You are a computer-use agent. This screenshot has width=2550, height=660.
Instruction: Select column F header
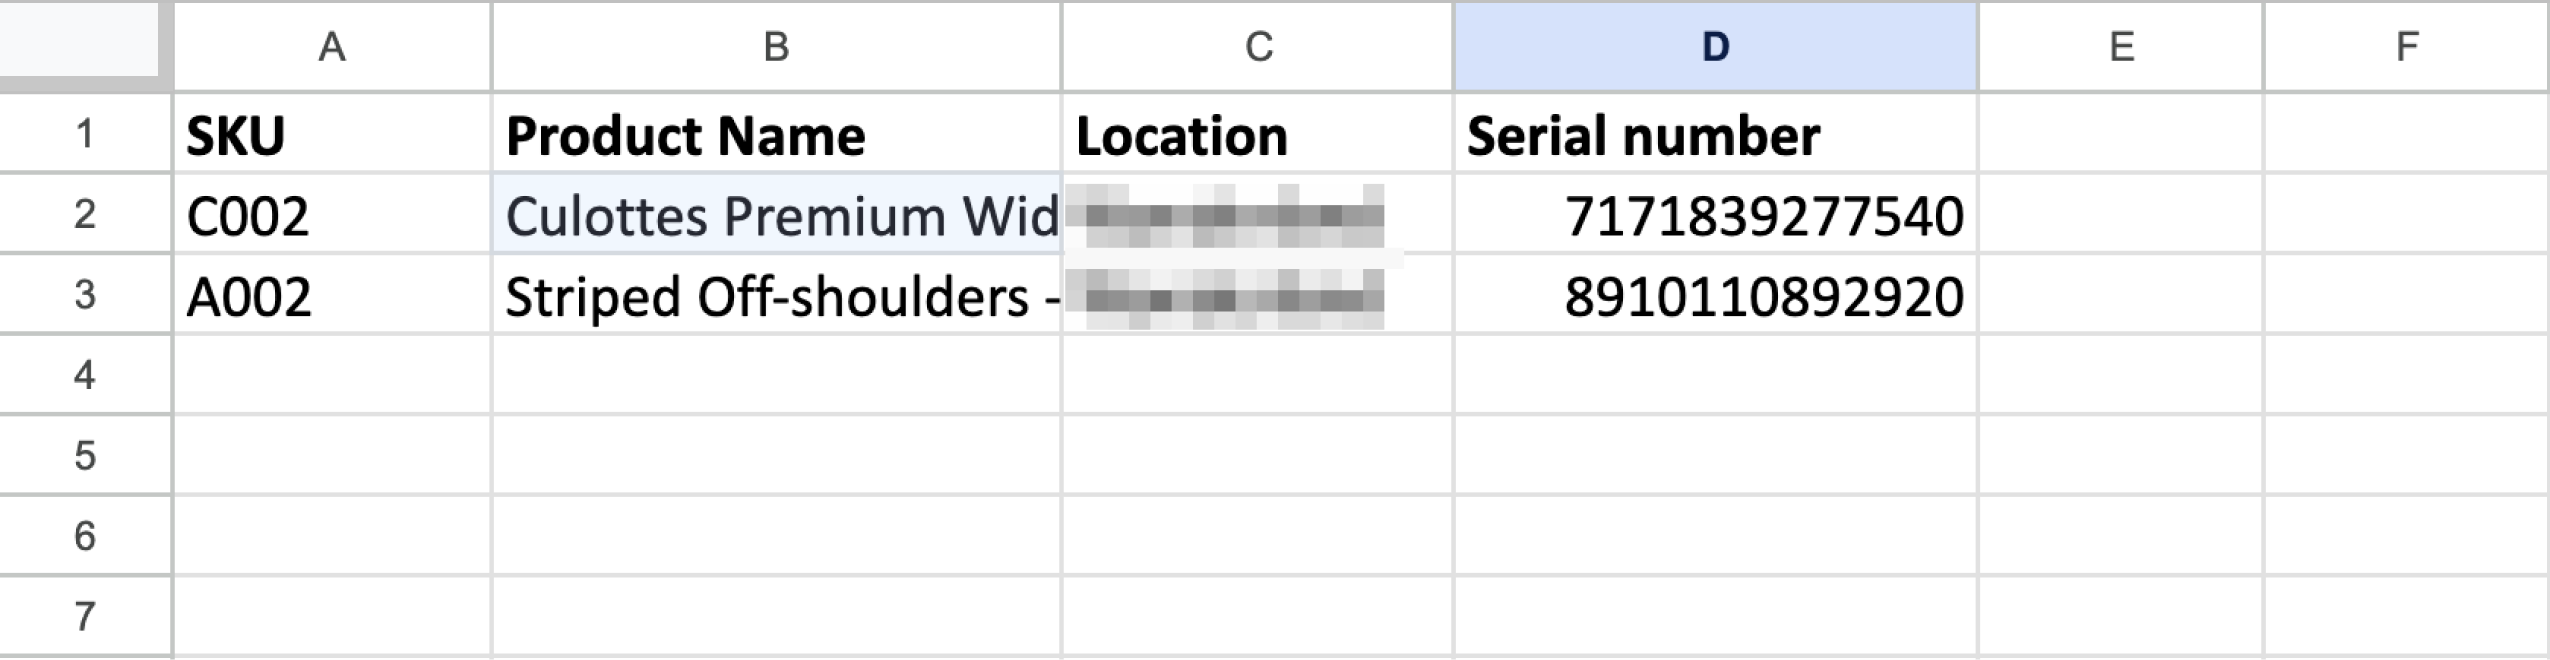click(2407, 47)
